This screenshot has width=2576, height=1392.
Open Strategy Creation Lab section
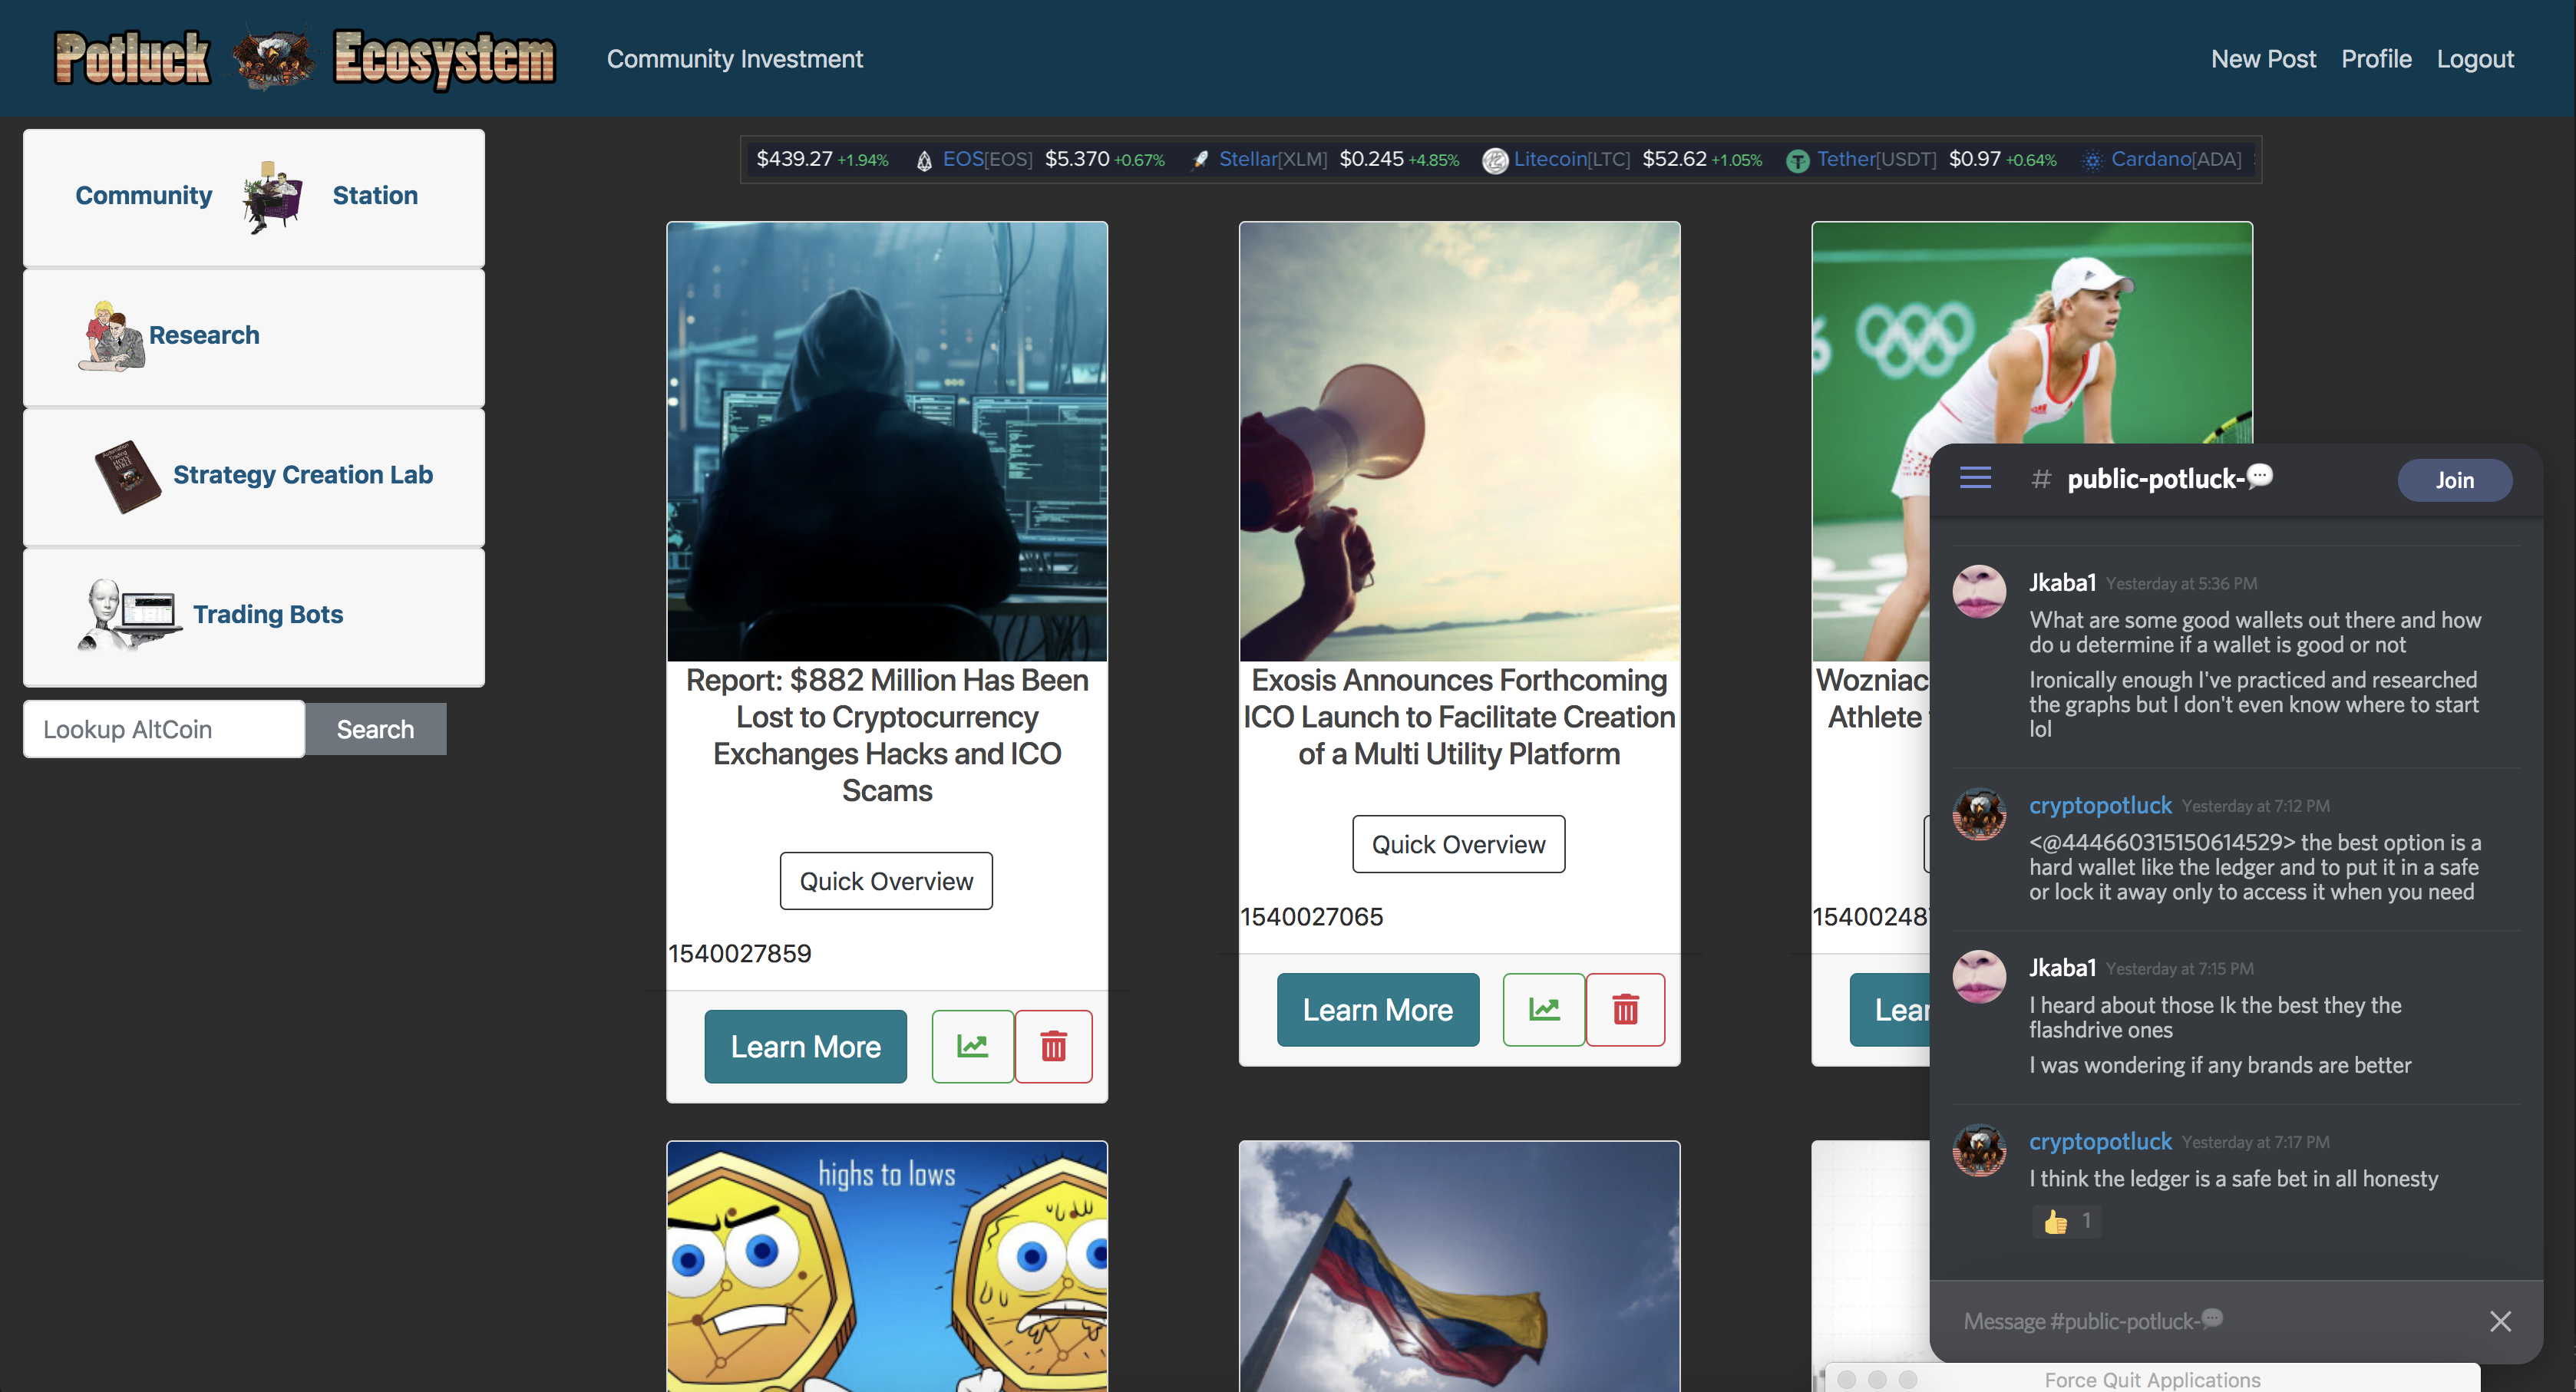click(x=302, y=475)
